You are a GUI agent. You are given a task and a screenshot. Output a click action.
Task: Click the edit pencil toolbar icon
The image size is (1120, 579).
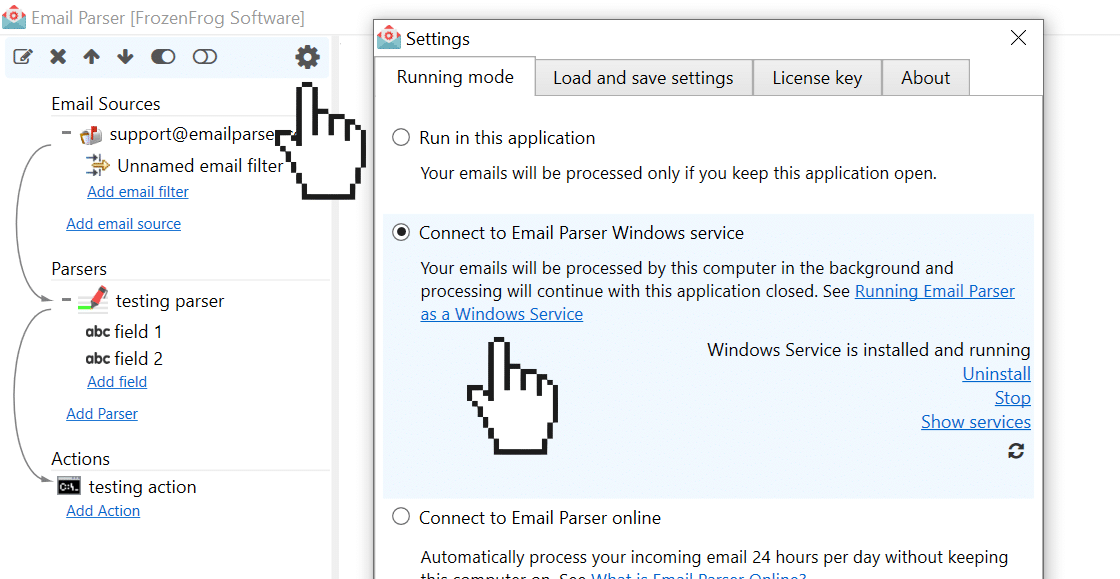[24, 56]
